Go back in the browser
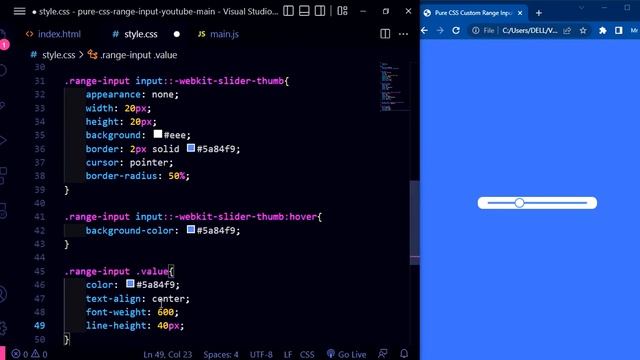Screen dimensions: 640x360 click(424, 31)
